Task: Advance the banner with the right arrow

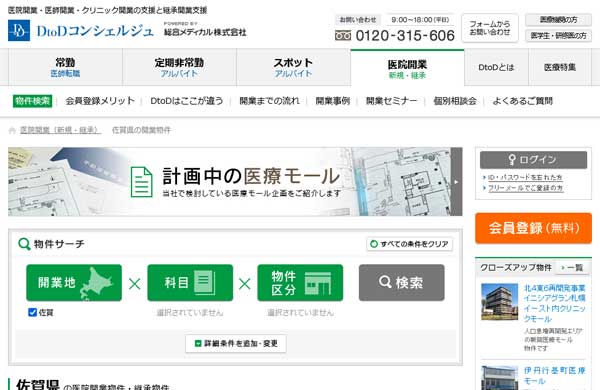Action: pyautogui.click(x=456, y=182)
